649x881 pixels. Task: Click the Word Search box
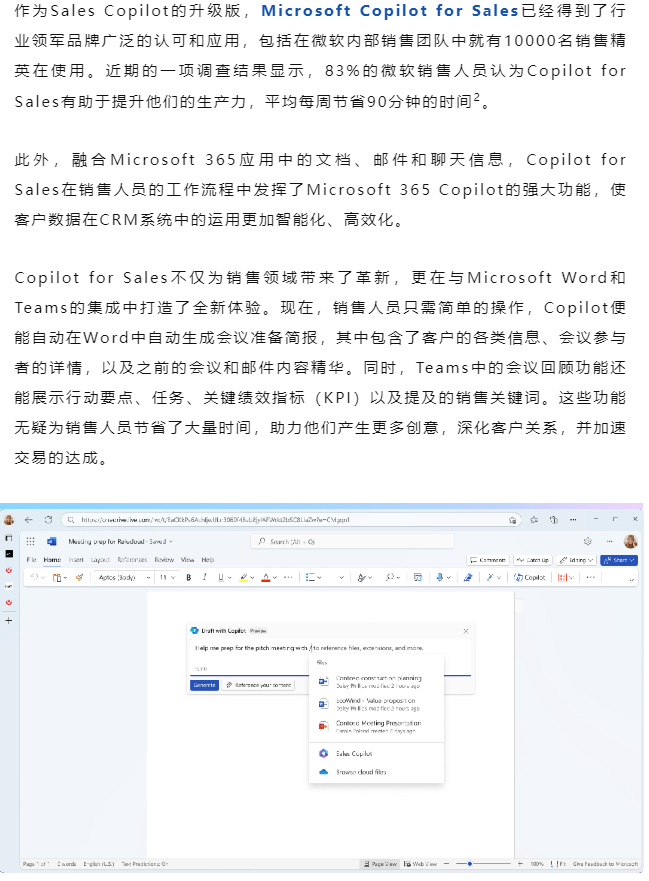pyautogui.click(x=352, y=542)
